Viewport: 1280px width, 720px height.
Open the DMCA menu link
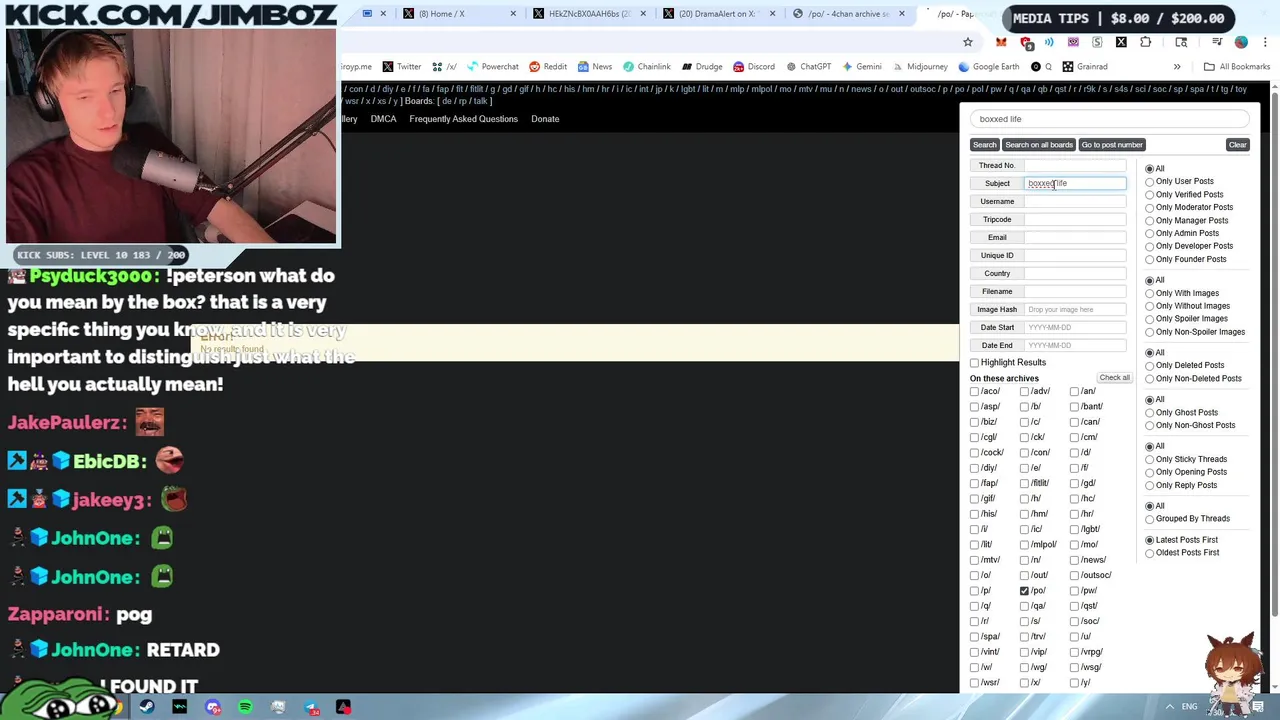[383, 119]
